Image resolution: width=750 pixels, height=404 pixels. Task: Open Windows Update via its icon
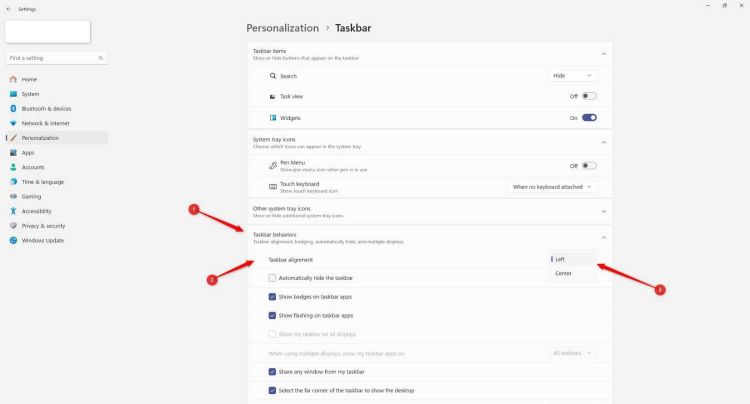[x=13, y=240]
